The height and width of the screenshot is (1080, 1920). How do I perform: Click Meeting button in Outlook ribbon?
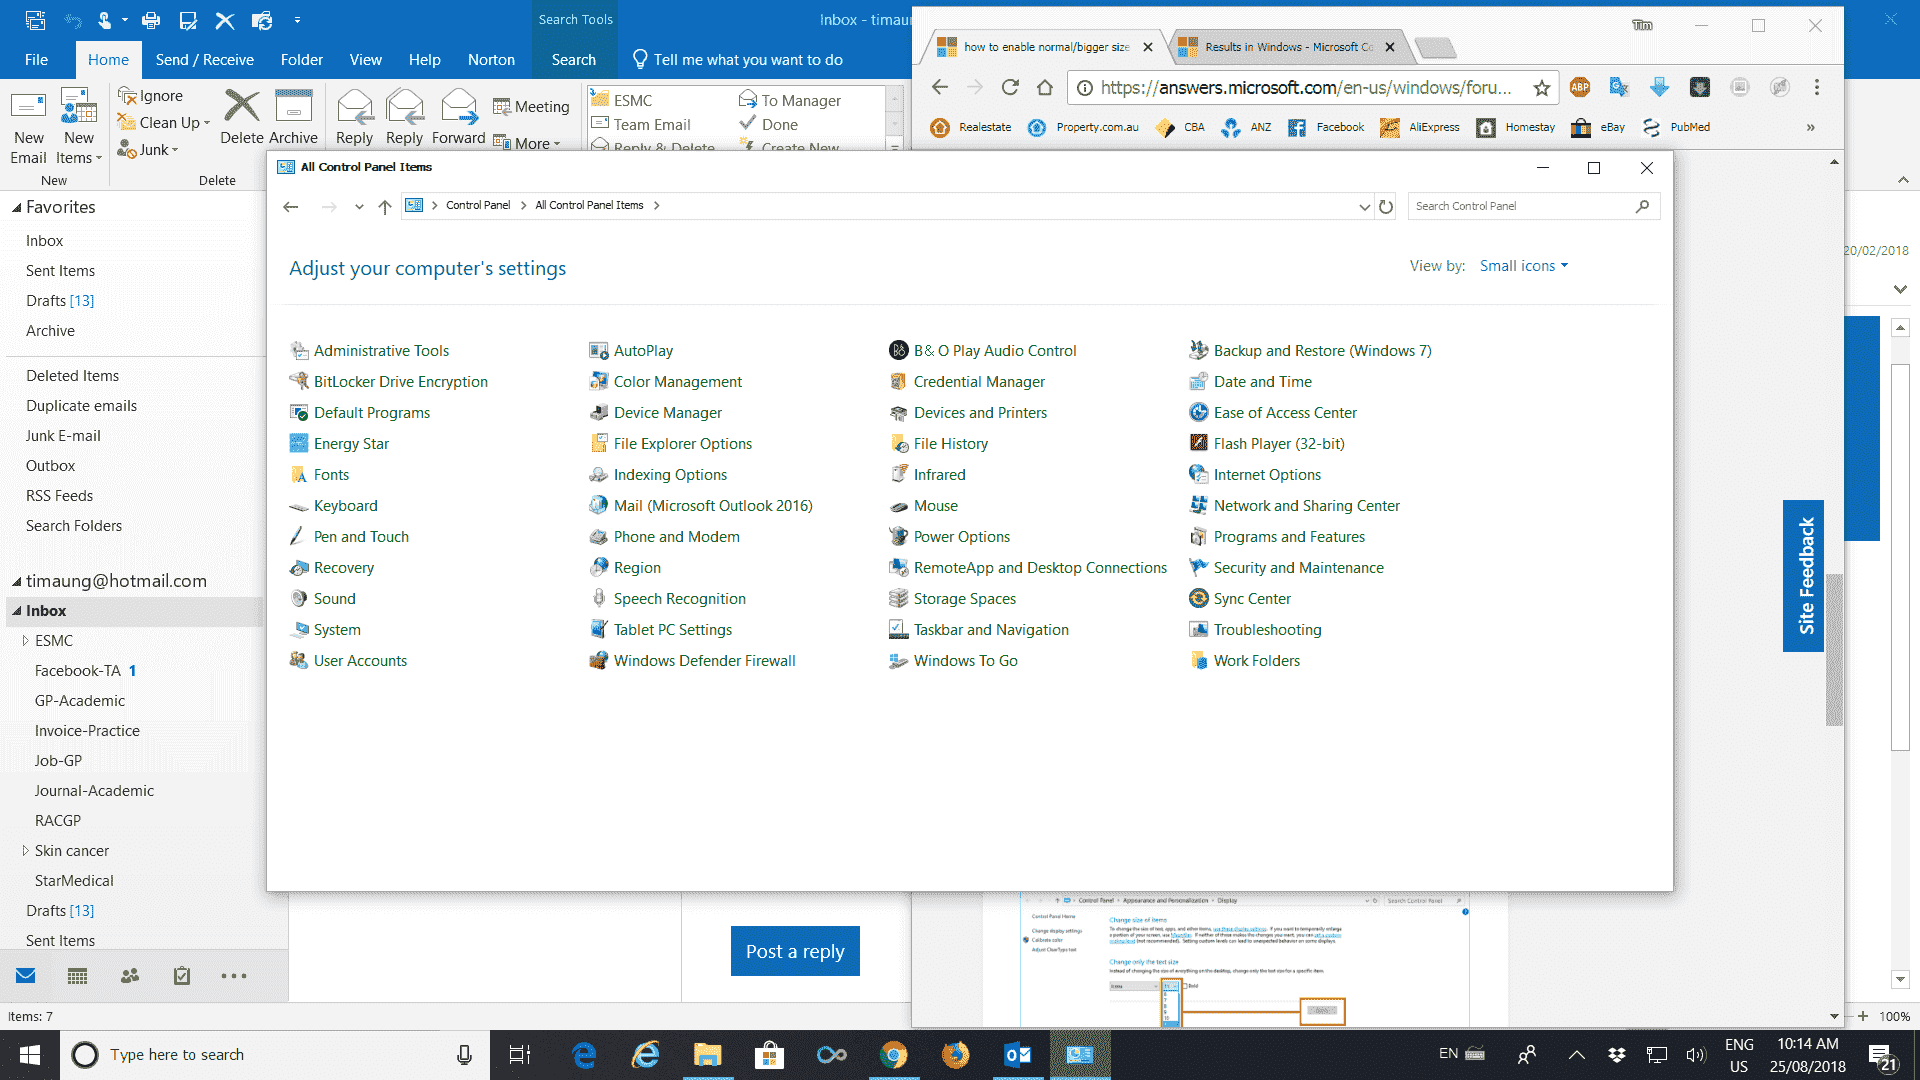(531, 107)
